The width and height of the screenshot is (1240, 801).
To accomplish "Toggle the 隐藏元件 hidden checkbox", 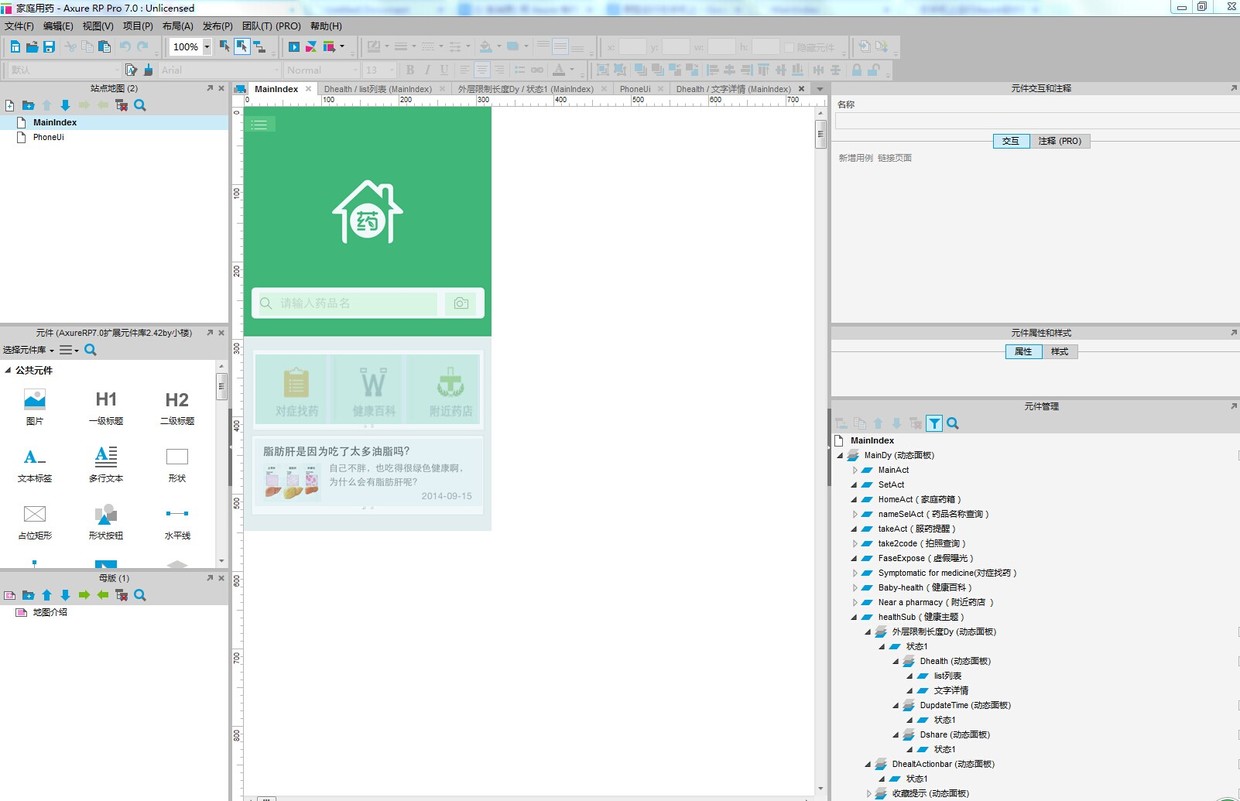I will coord(790,47).
